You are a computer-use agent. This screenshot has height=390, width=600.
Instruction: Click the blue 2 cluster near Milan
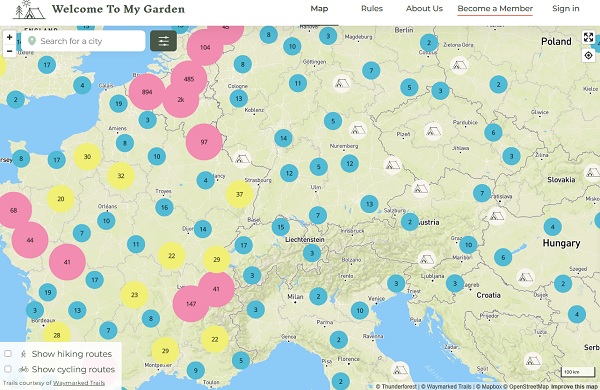click(318, 296)
